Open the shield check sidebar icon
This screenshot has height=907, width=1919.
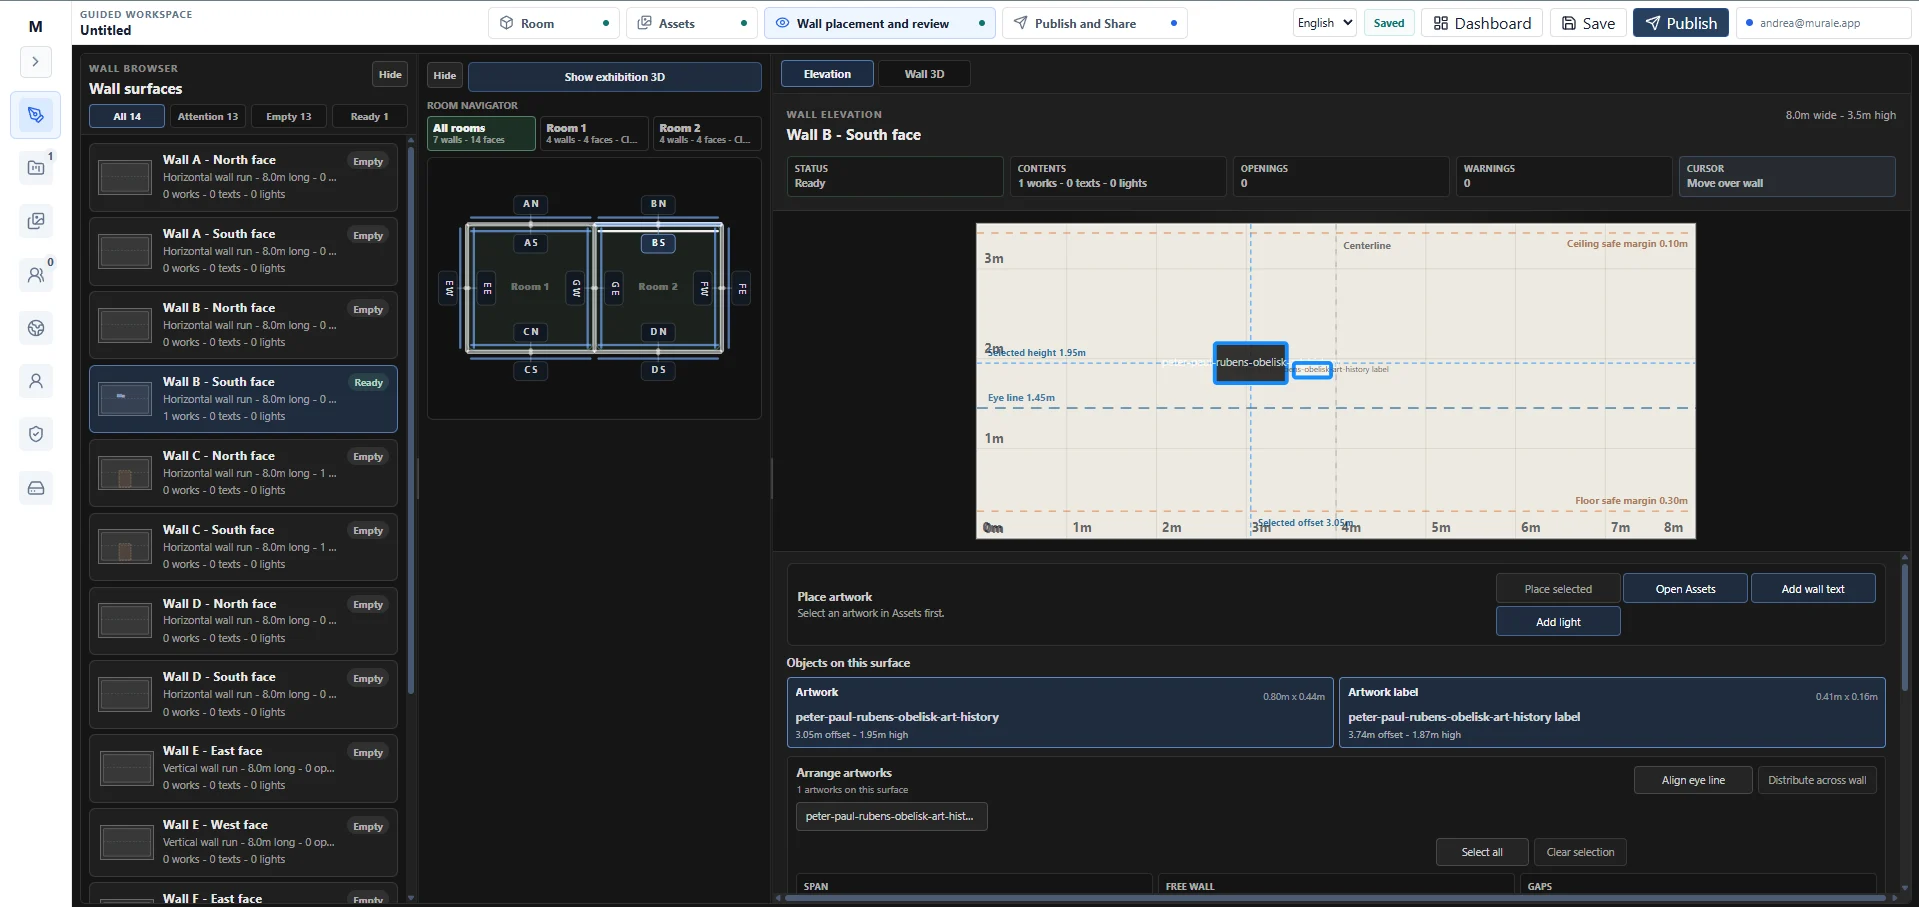pyautogui.click(x=36, y=434)
